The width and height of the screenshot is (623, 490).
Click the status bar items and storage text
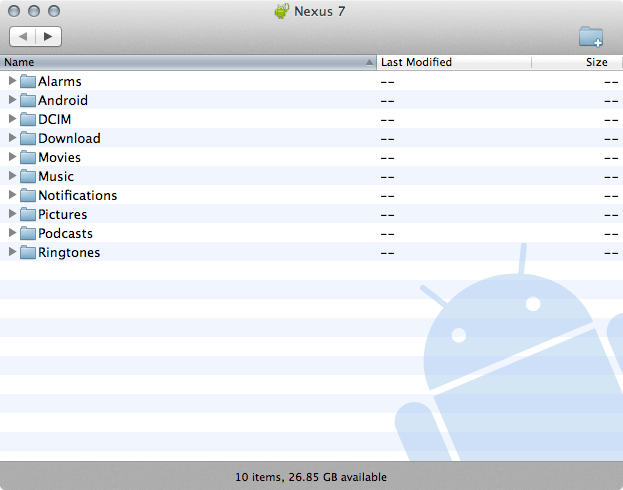click(x=311, y=477)
